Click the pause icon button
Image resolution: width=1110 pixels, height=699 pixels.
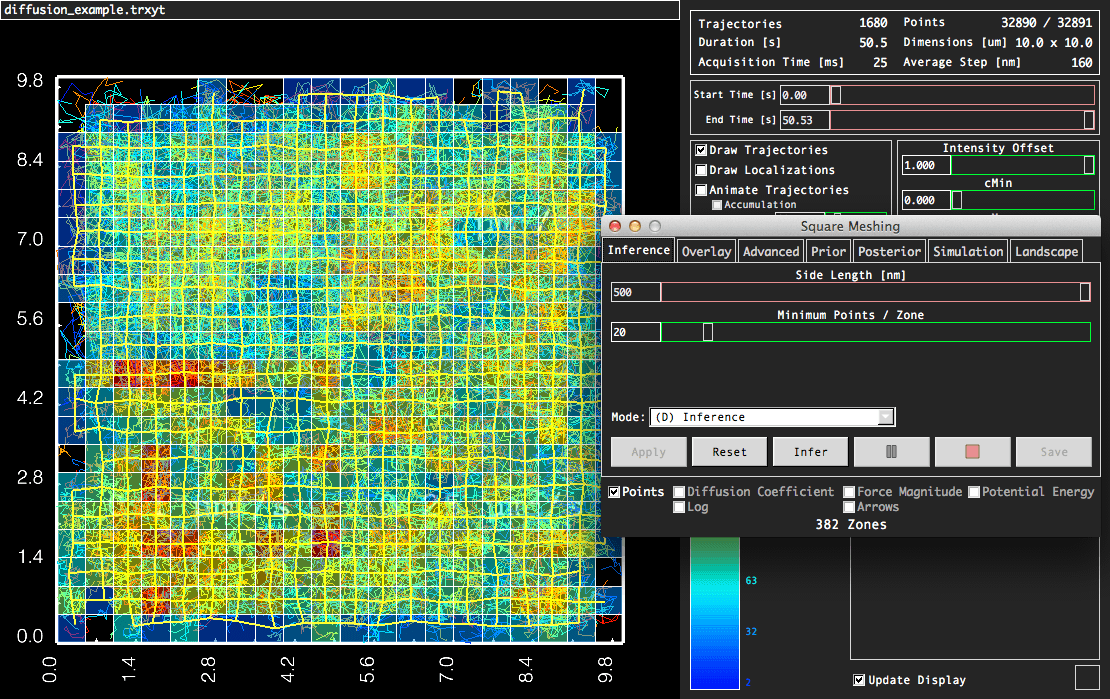892,452
